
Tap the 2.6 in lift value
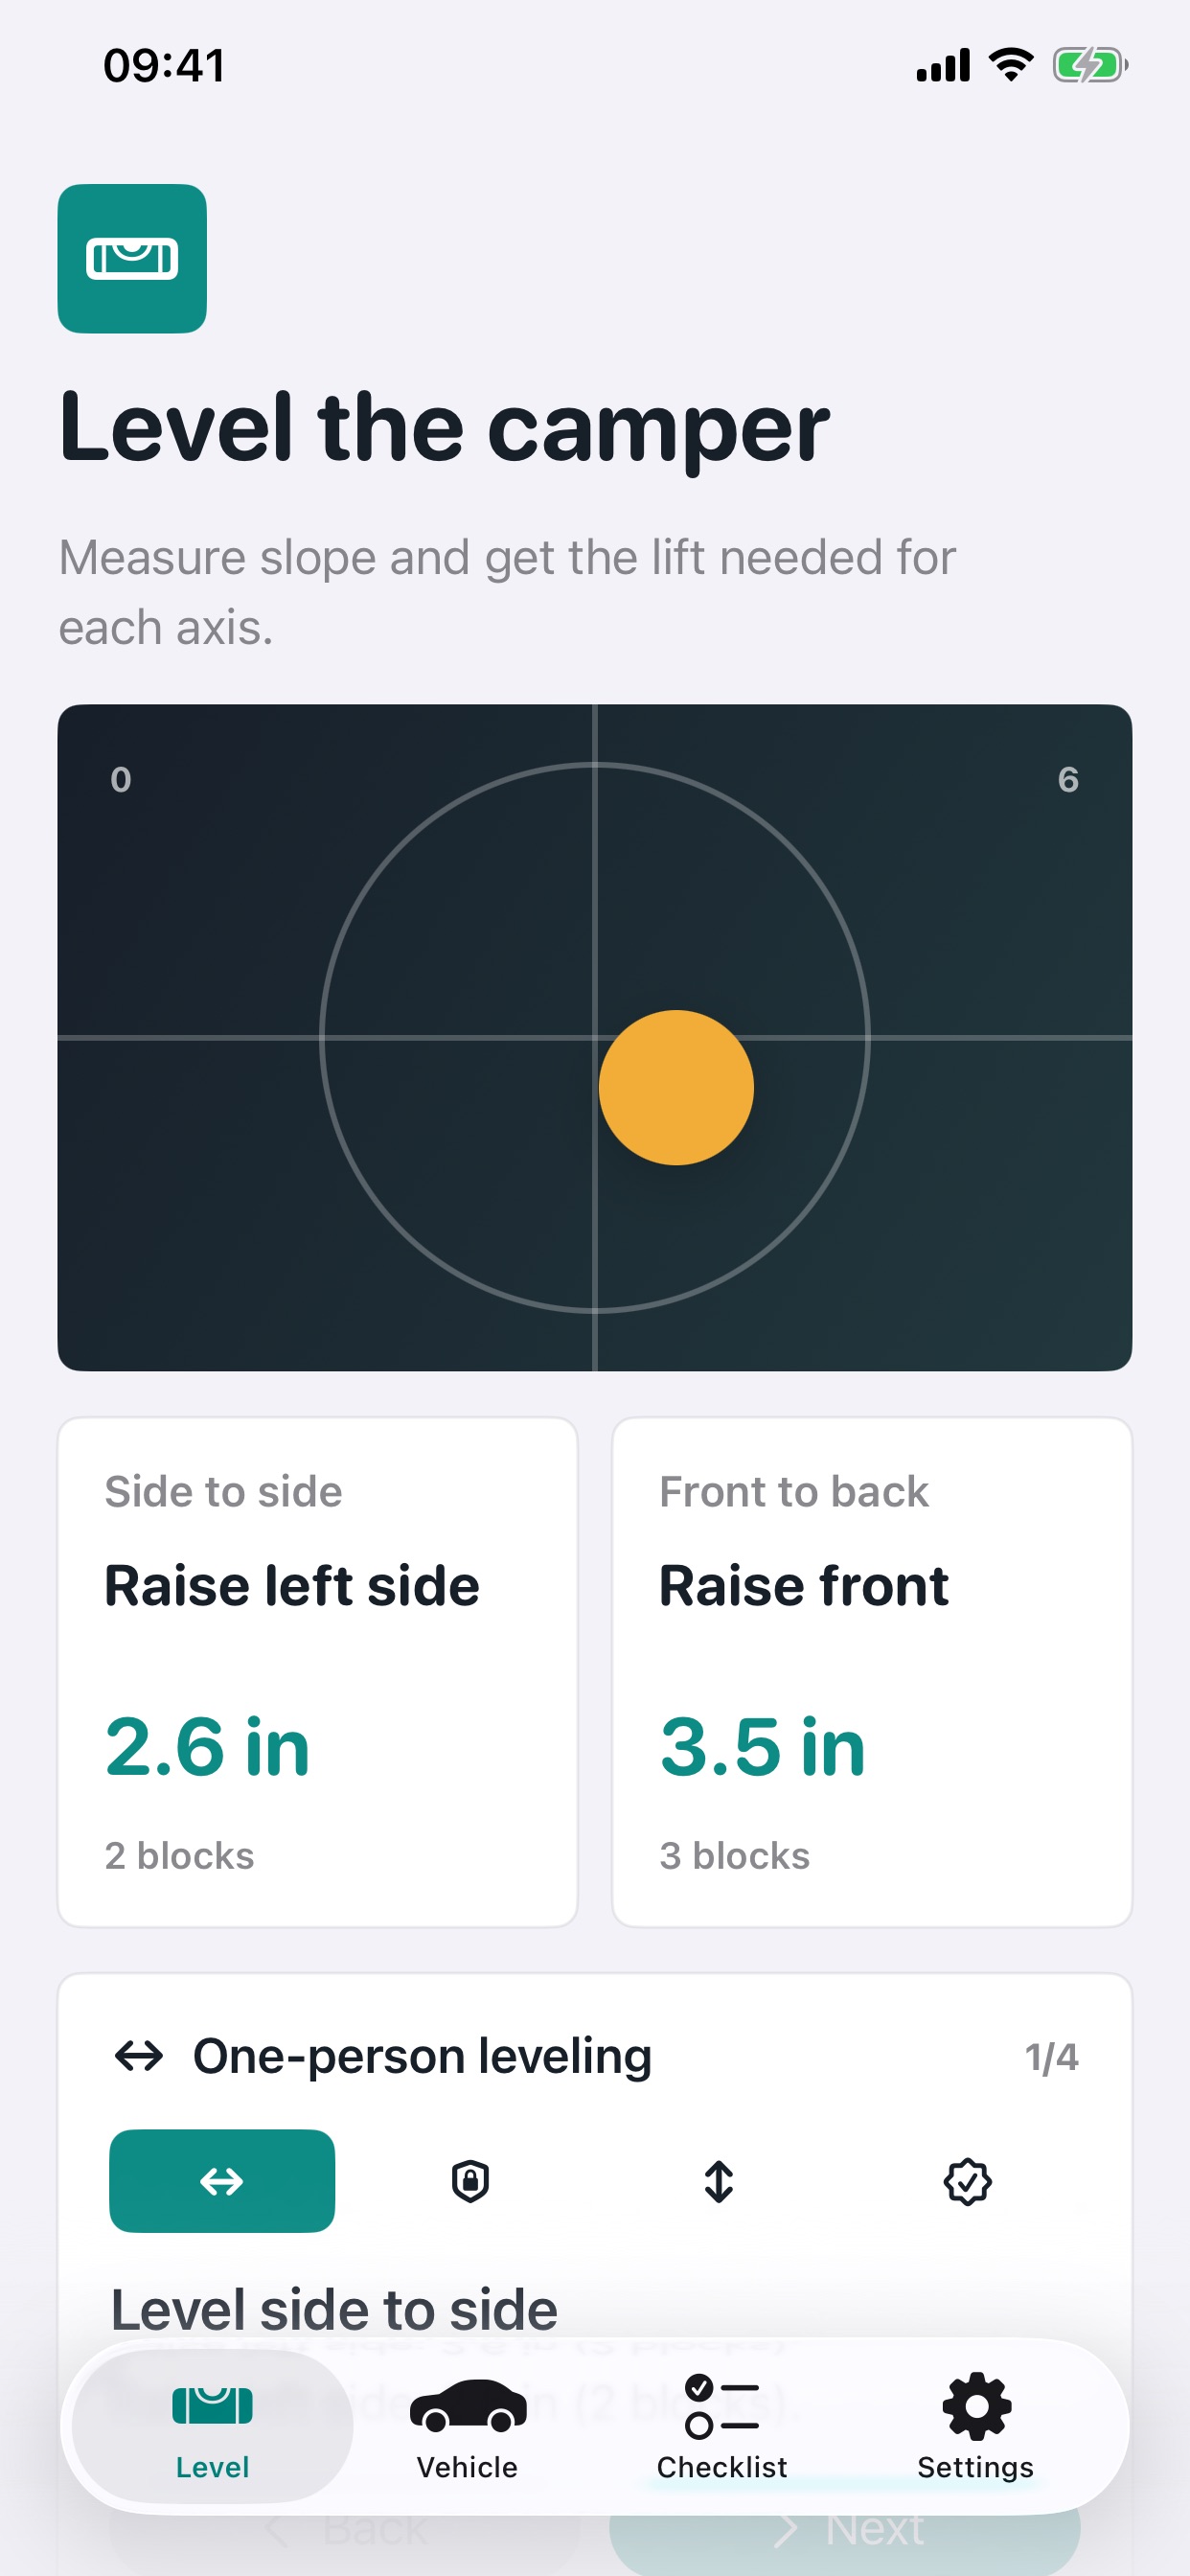208,1747
